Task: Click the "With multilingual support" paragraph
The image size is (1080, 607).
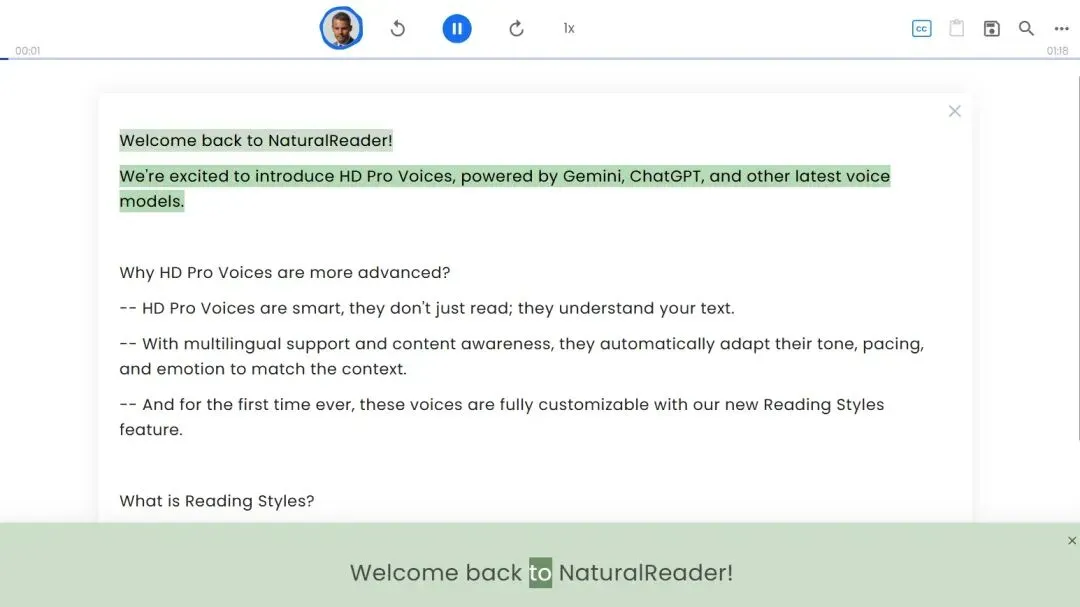Action: [521, 356]
